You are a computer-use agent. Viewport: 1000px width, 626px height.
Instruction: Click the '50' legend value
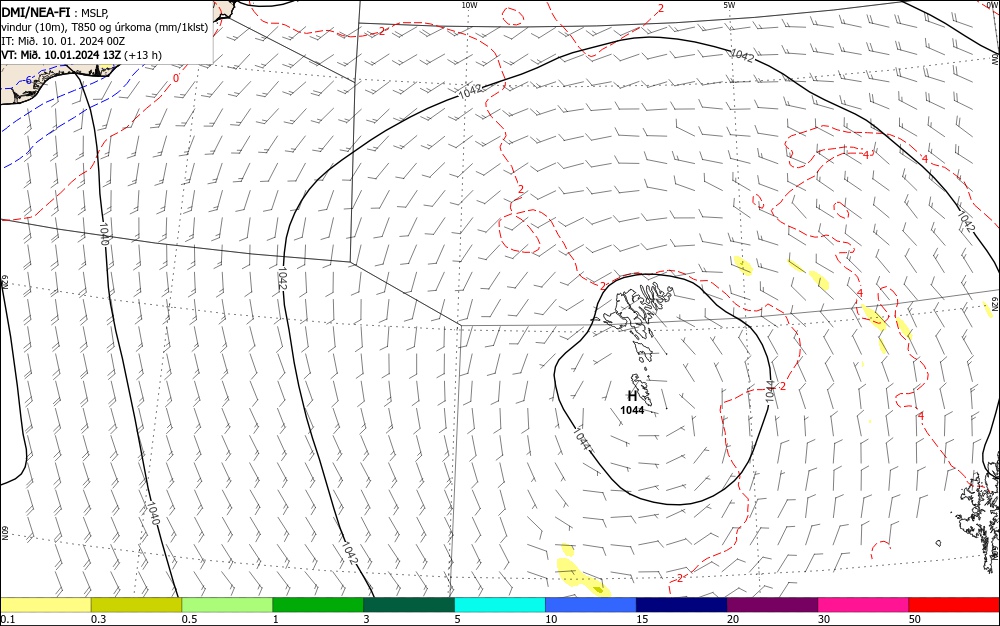pos(915,619)
